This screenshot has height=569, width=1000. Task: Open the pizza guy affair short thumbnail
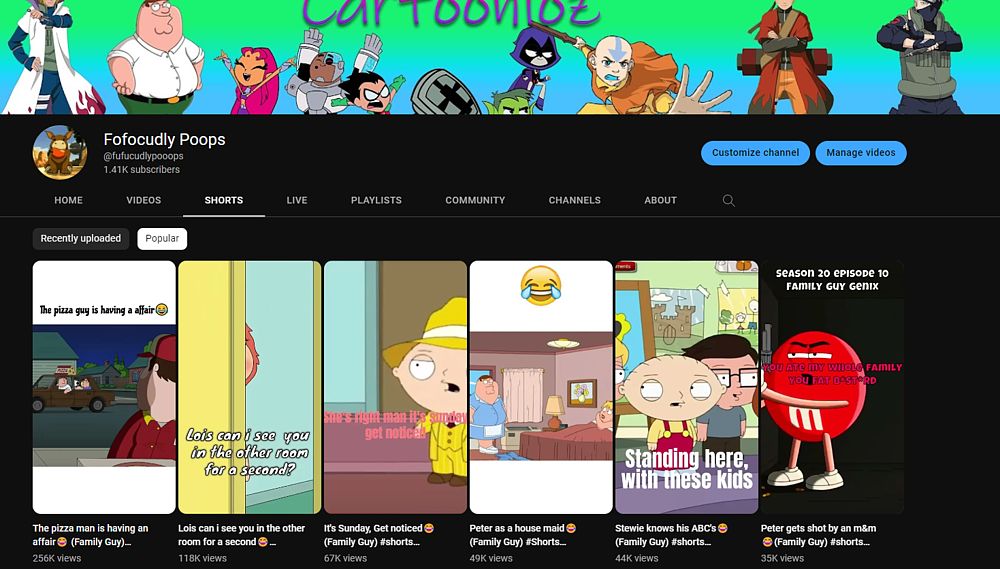tap(104, 387)
